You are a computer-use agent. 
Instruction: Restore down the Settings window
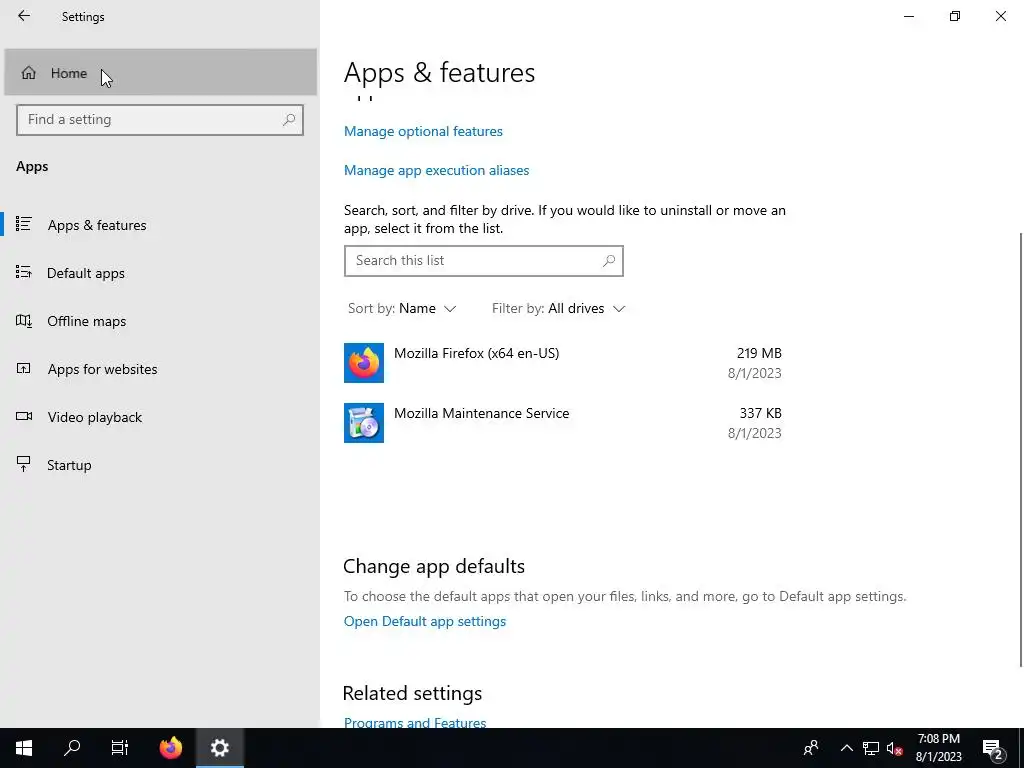tap(955, 16)
